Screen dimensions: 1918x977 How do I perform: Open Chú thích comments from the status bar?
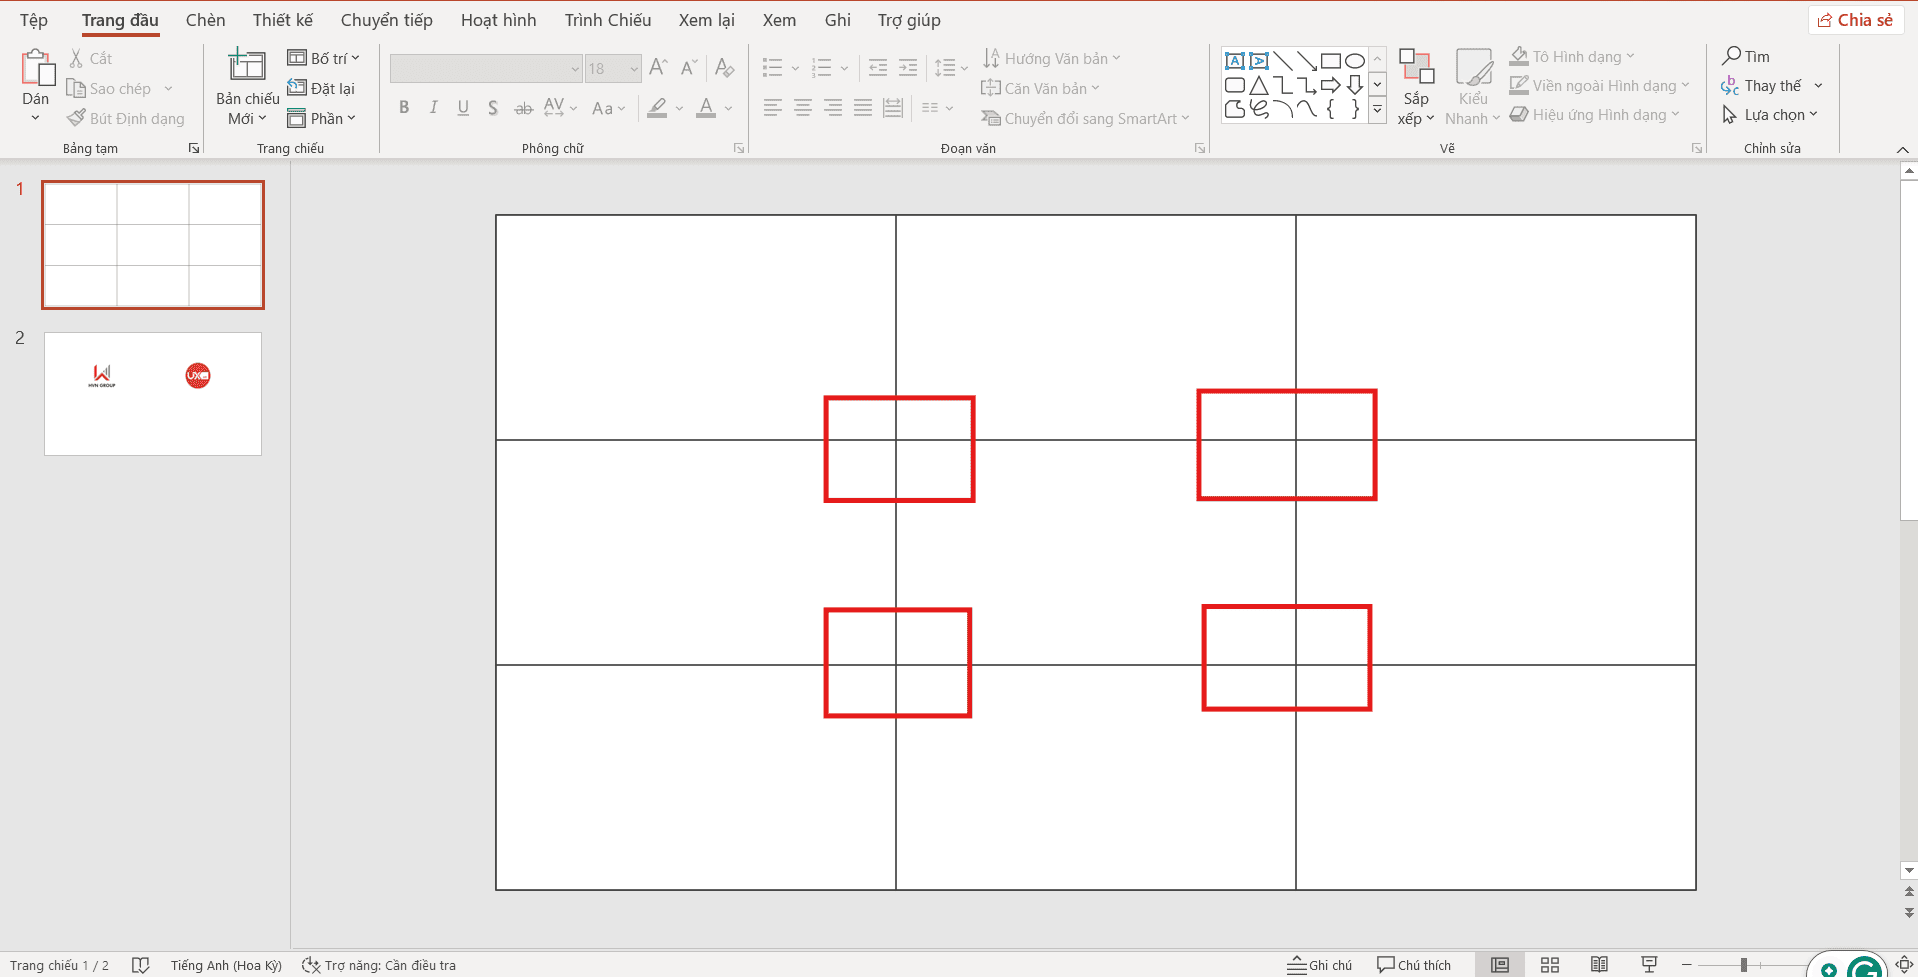(1413, 964)
